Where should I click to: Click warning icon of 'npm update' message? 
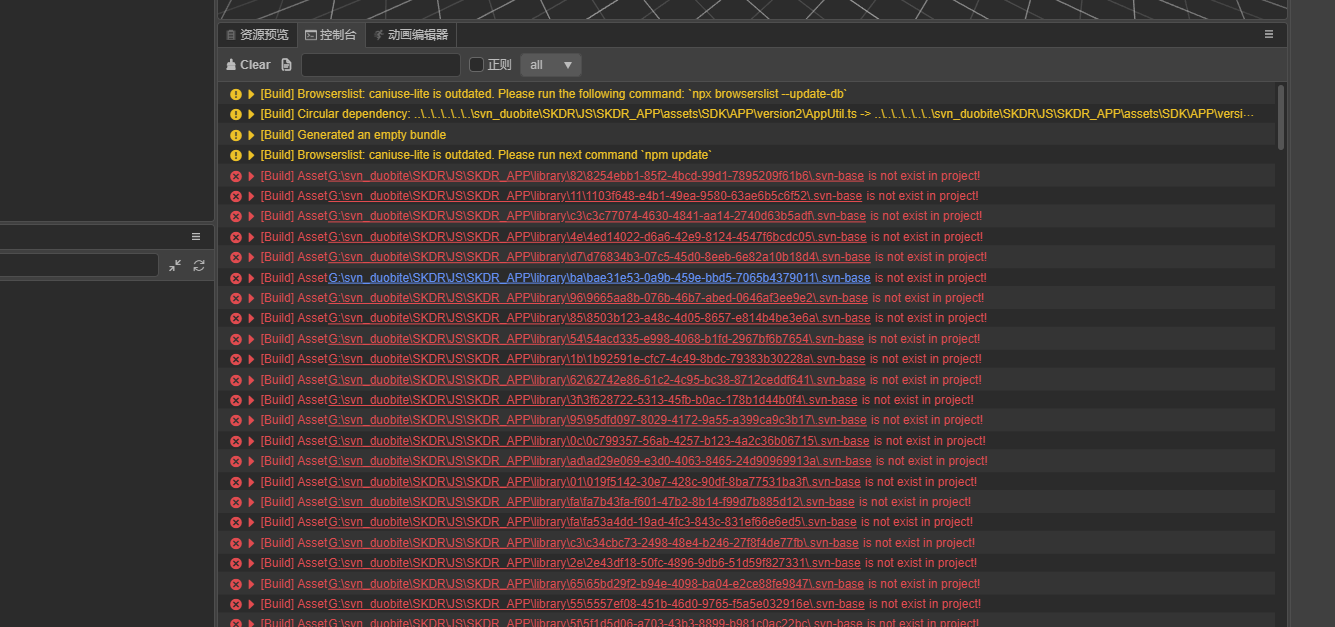pyautogui.click(x=236, y=155)
